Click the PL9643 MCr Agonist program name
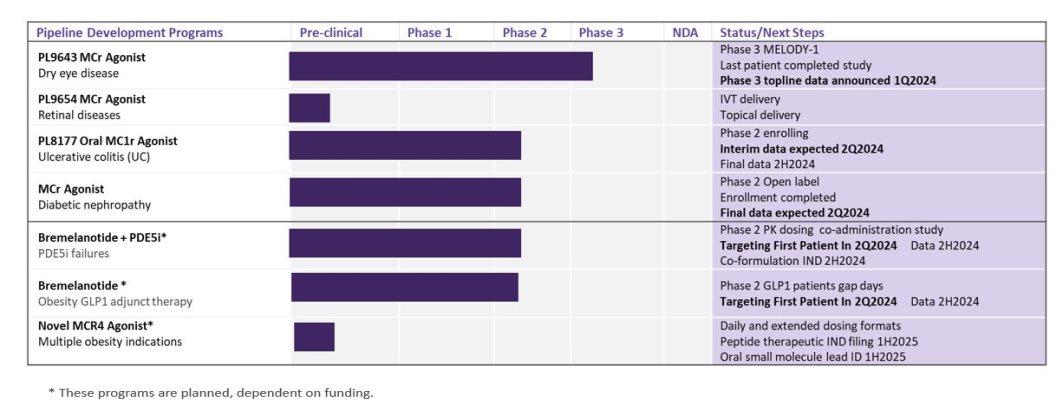This screenshot has width=1063, height=412. tap(91, 57)
